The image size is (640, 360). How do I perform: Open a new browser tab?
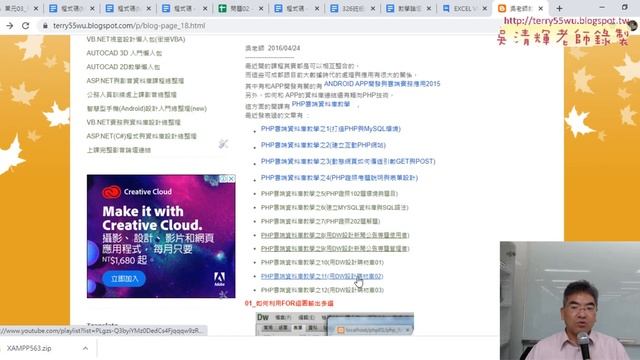point(559,8)
